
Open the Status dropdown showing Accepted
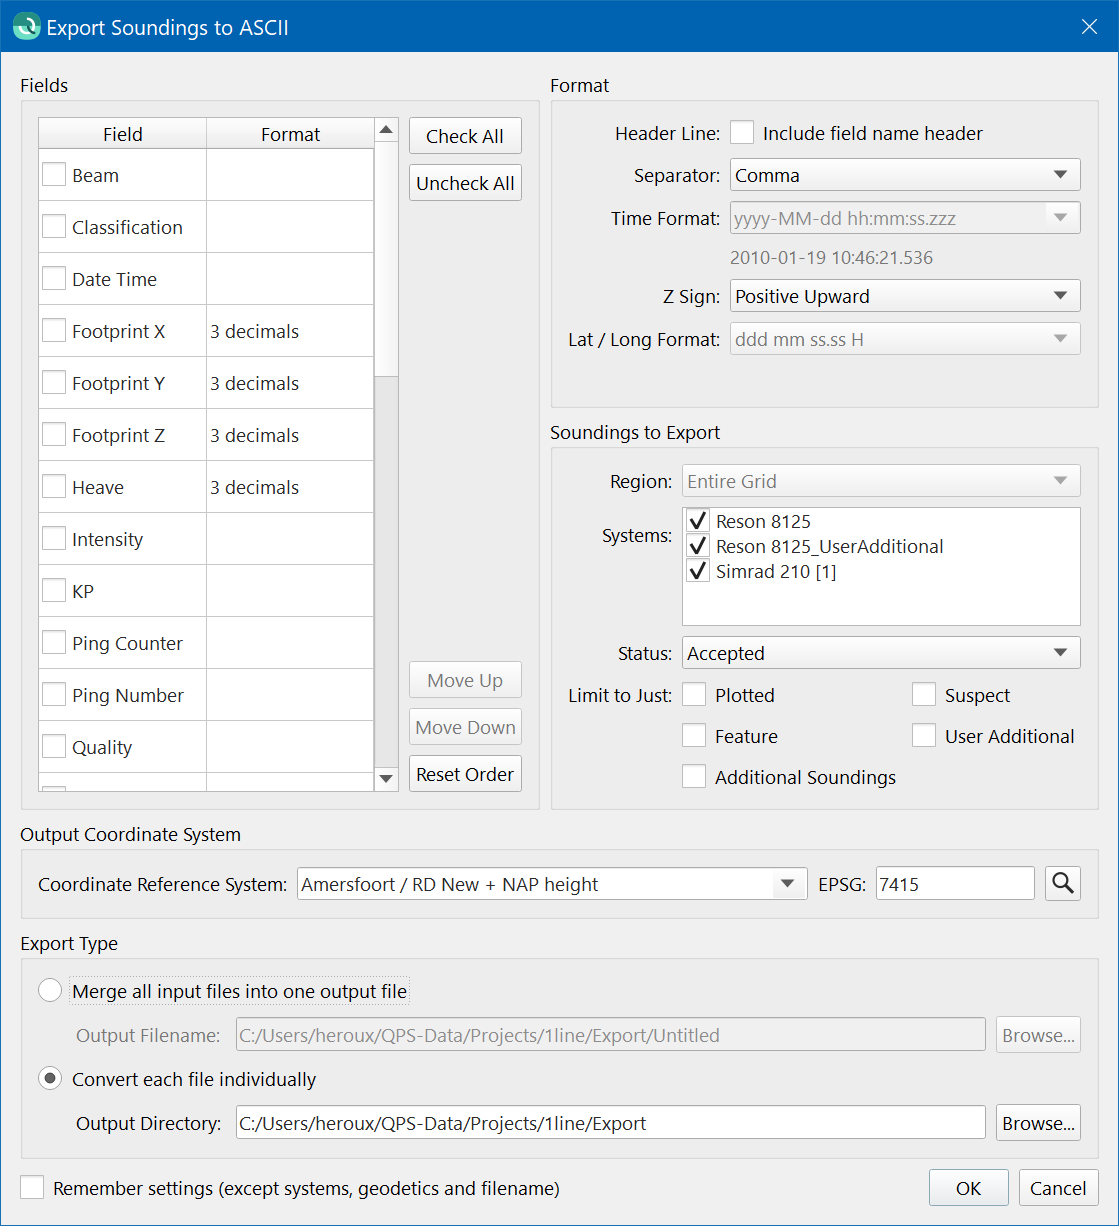[x=881, y=653]
